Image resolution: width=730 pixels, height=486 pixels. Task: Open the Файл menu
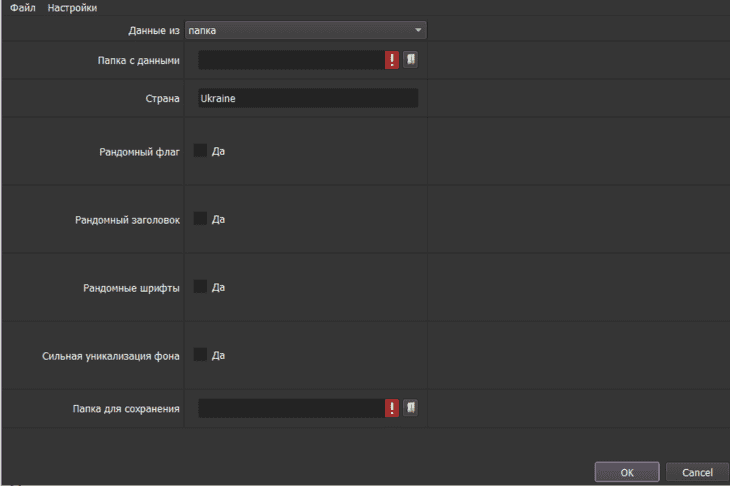click(22, 8)
